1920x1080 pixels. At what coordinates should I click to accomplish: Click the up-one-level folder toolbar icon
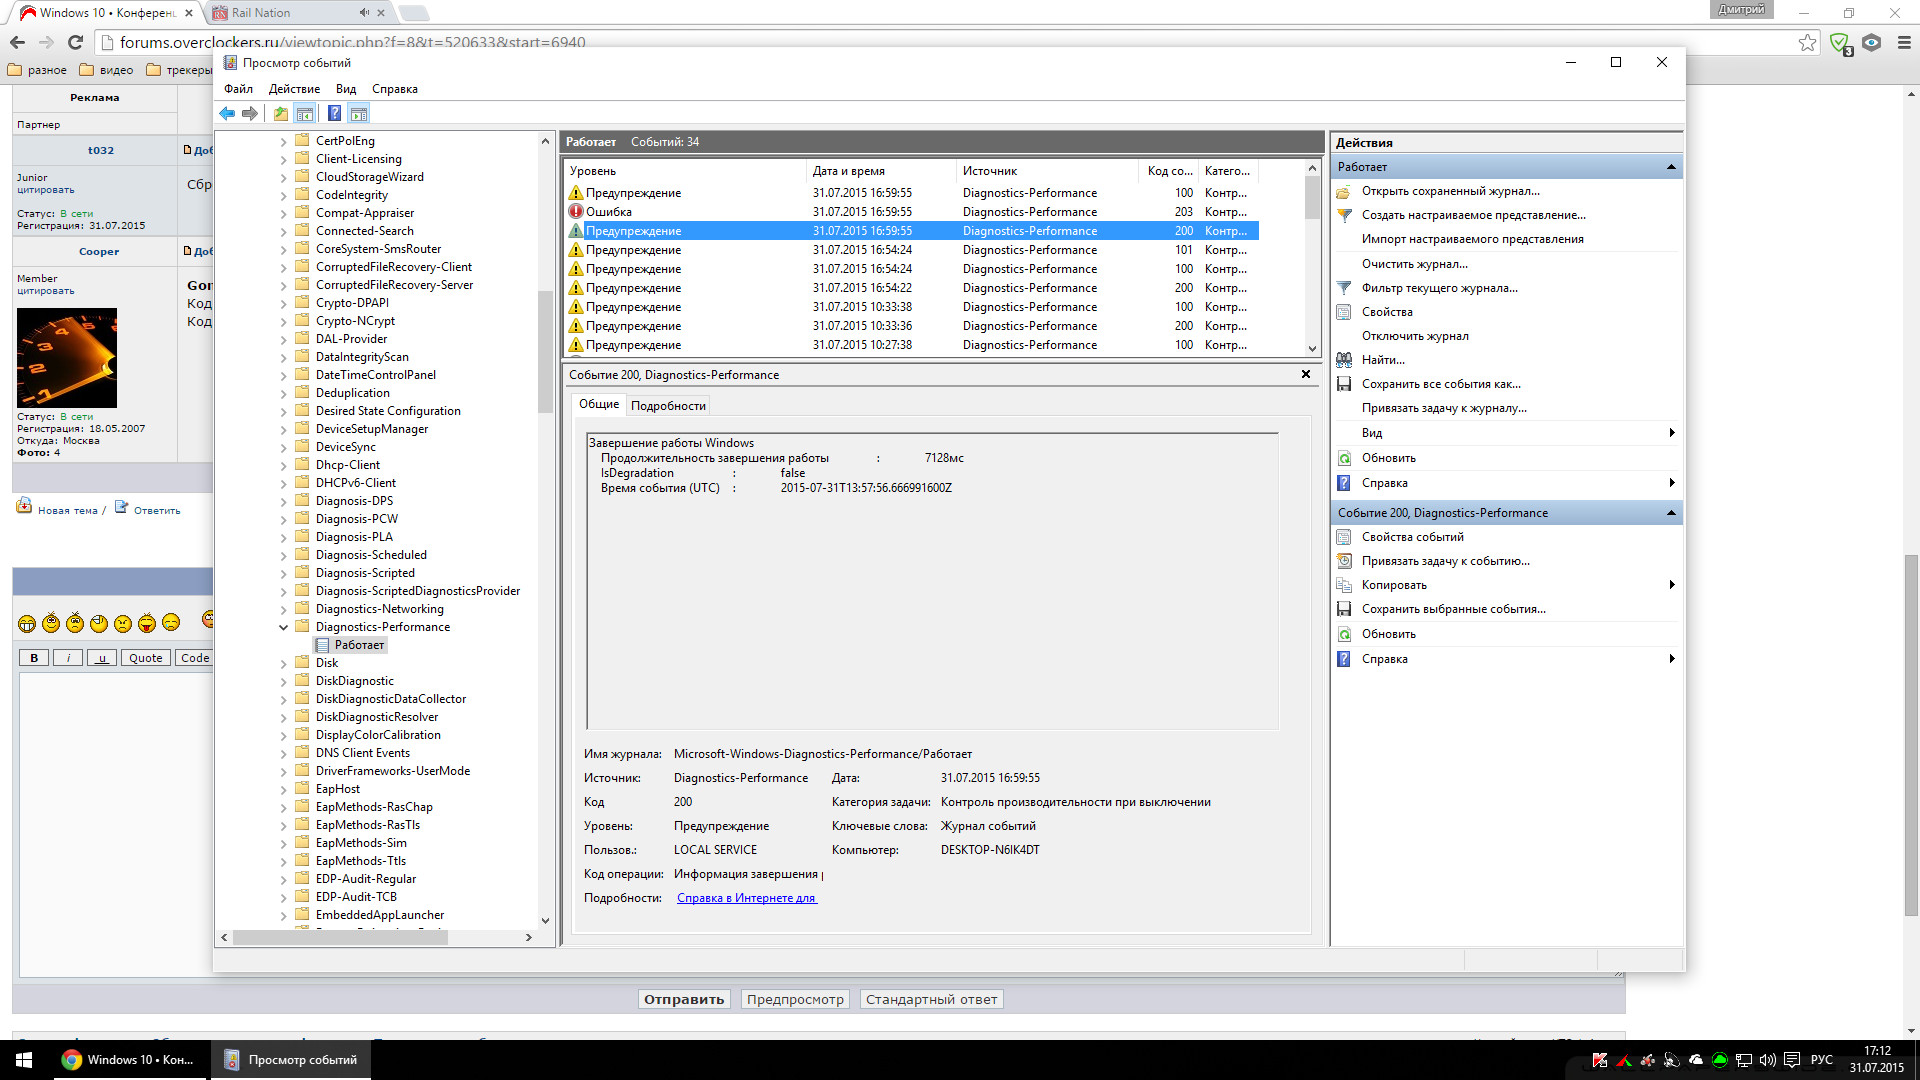click(x=281, y=114)
